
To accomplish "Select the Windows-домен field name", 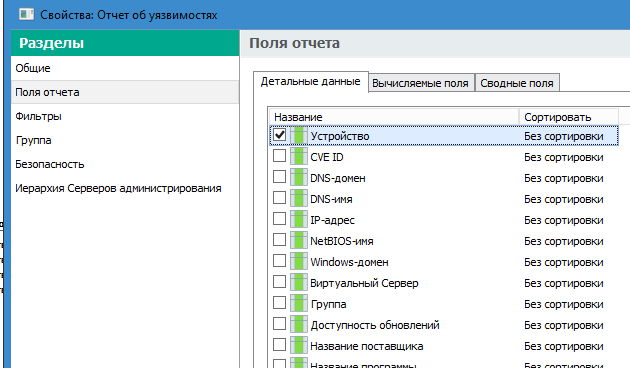I will point(349,262).
